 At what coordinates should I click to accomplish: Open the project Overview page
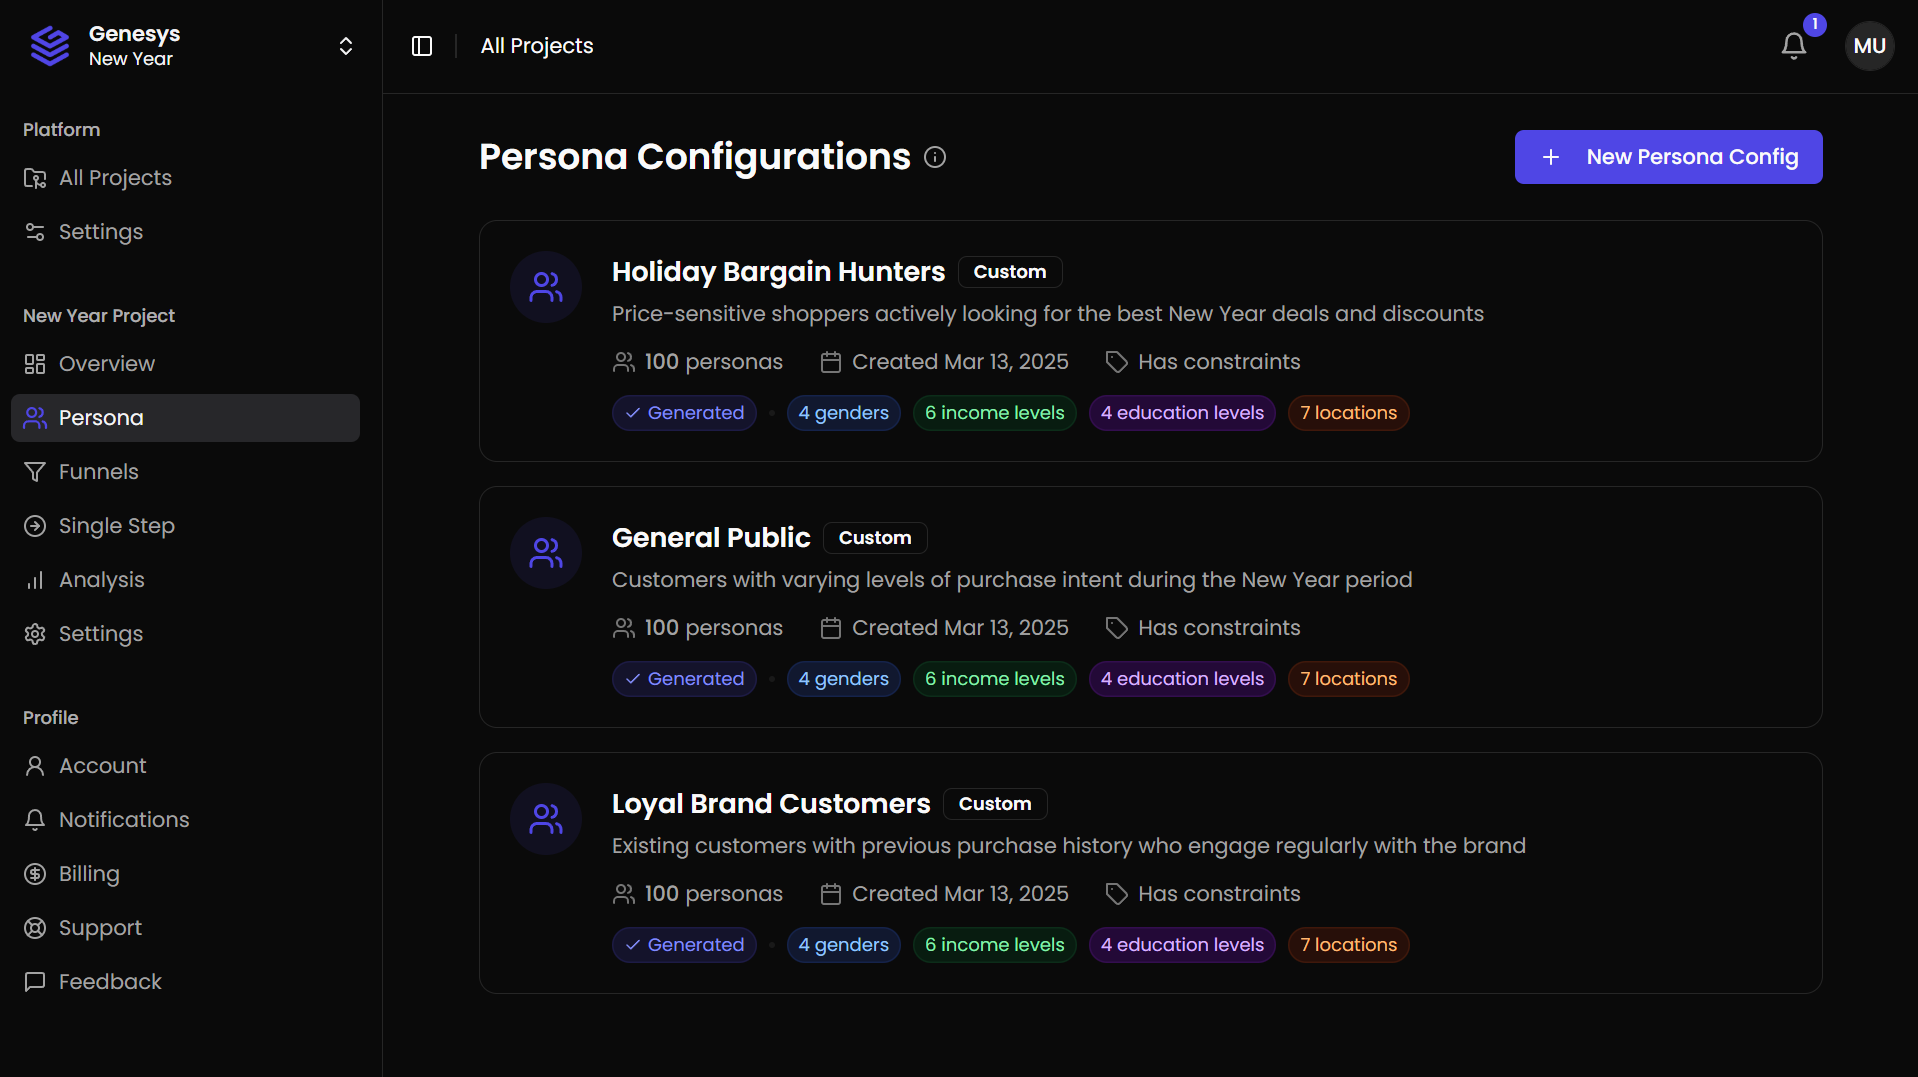185,364
